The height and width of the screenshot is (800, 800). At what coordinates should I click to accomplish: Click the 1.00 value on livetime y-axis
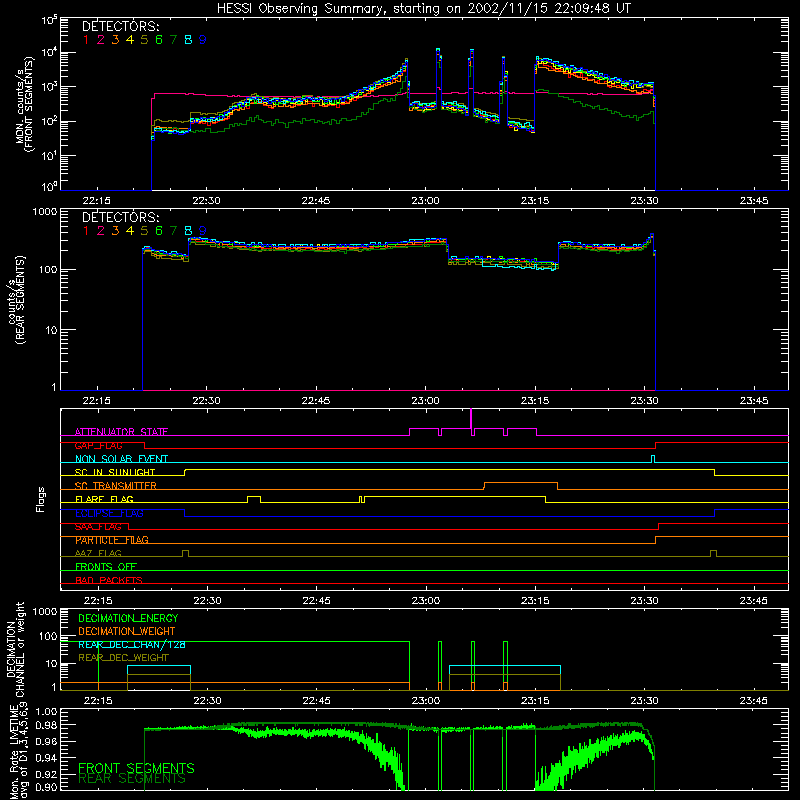[45, 712]
